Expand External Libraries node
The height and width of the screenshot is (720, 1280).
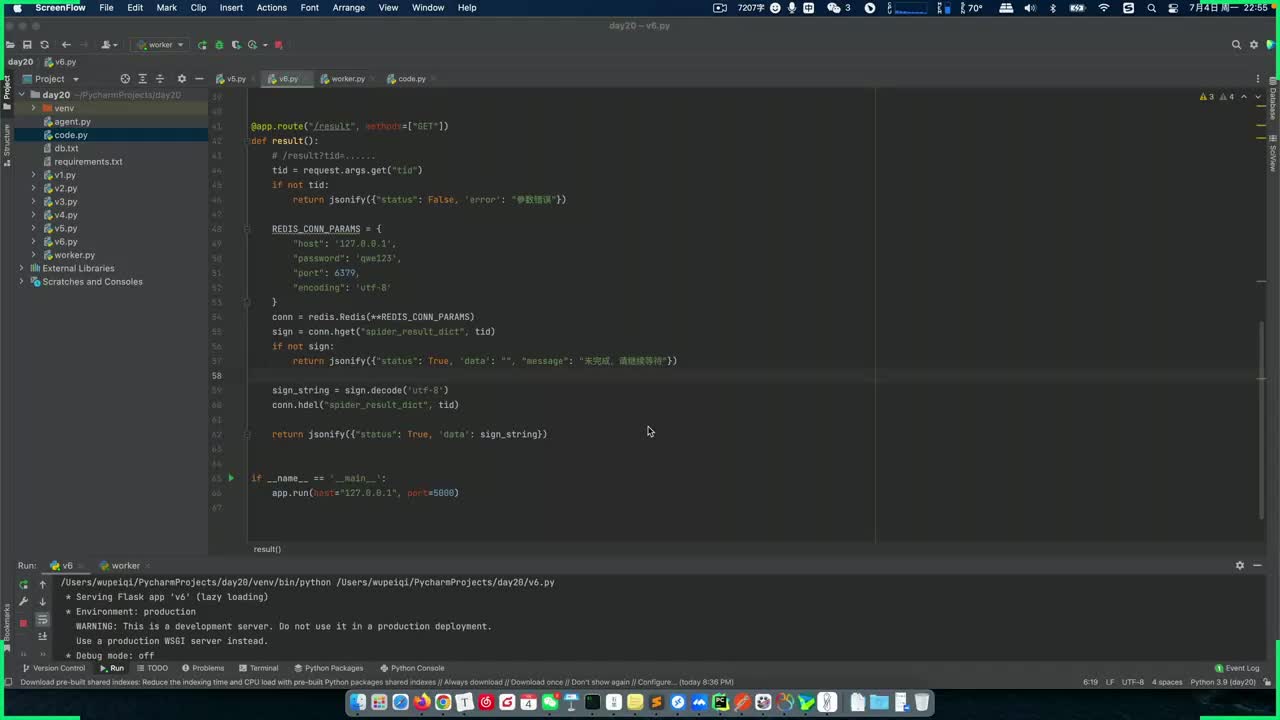coord(21,268)
